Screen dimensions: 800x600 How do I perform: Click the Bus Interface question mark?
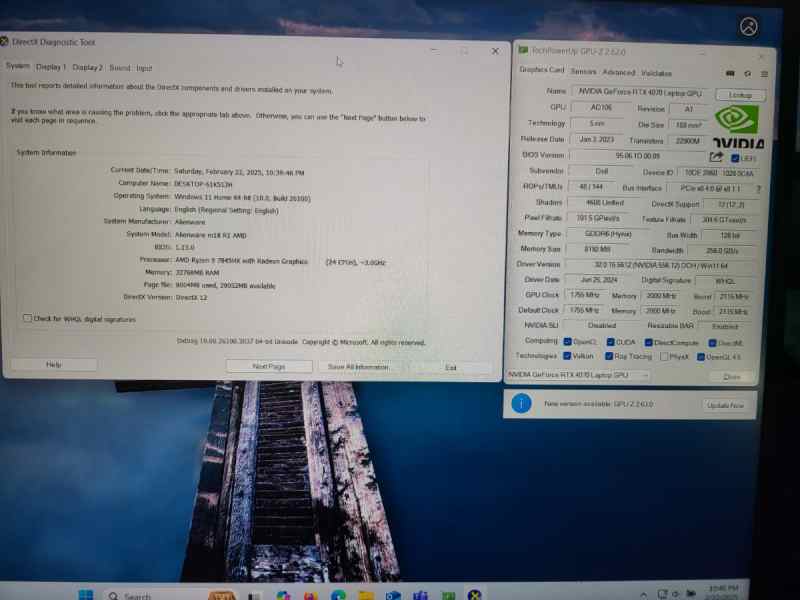tap(759, 189)
